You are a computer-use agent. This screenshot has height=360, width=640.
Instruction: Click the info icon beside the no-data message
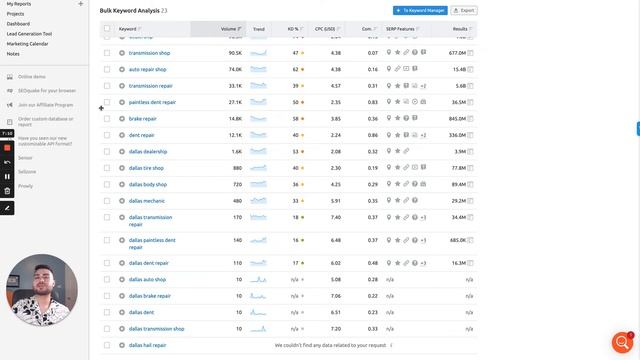point(391,345)
